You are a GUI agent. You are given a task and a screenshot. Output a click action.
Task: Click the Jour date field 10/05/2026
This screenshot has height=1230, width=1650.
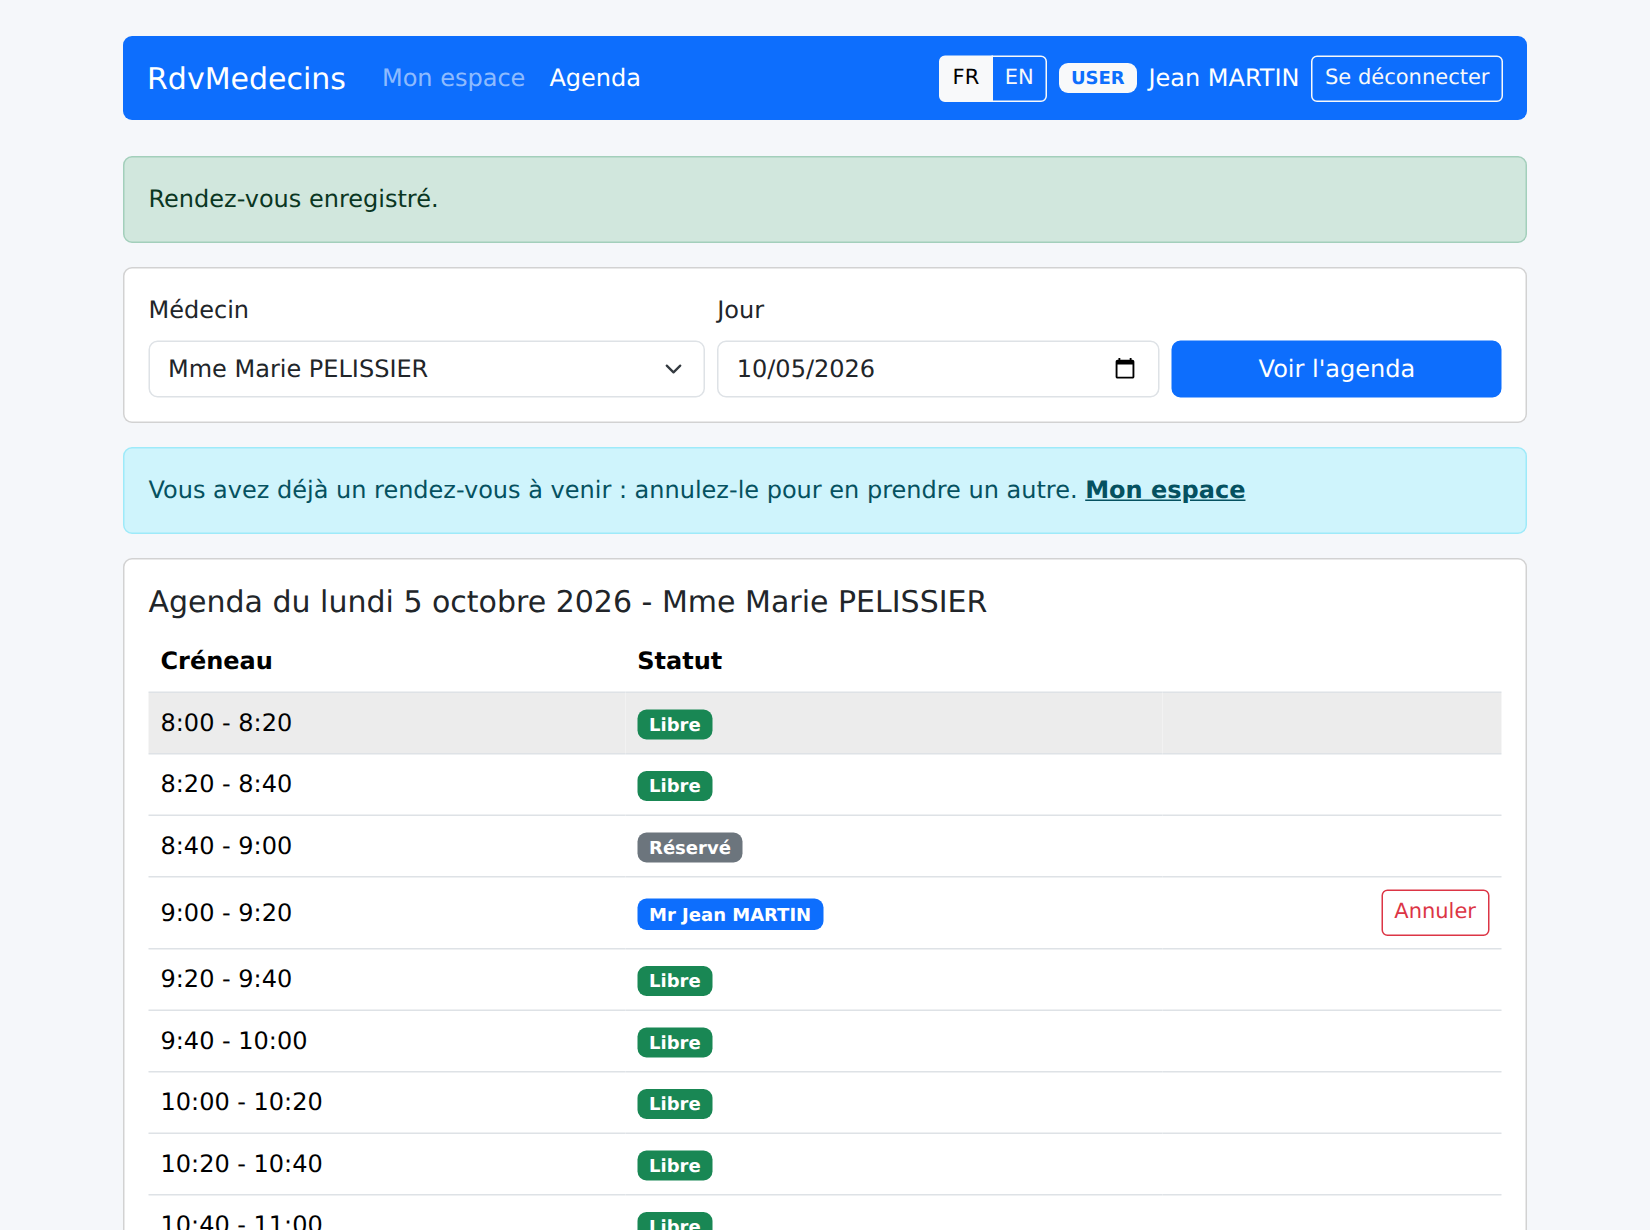pyautogui.click(x=938, y=369)
